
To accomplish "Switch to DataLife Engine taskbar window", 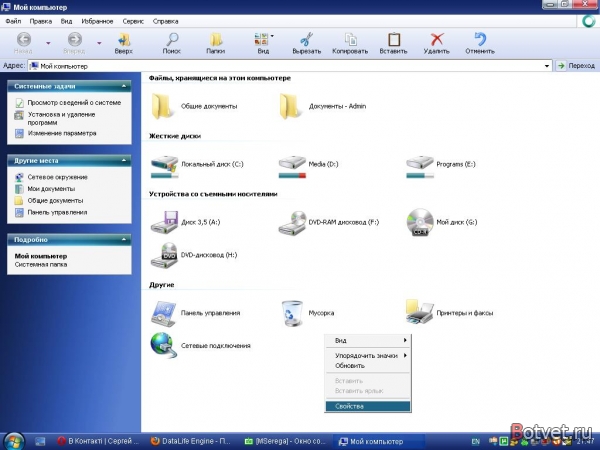I will click(x=190, y=441).
